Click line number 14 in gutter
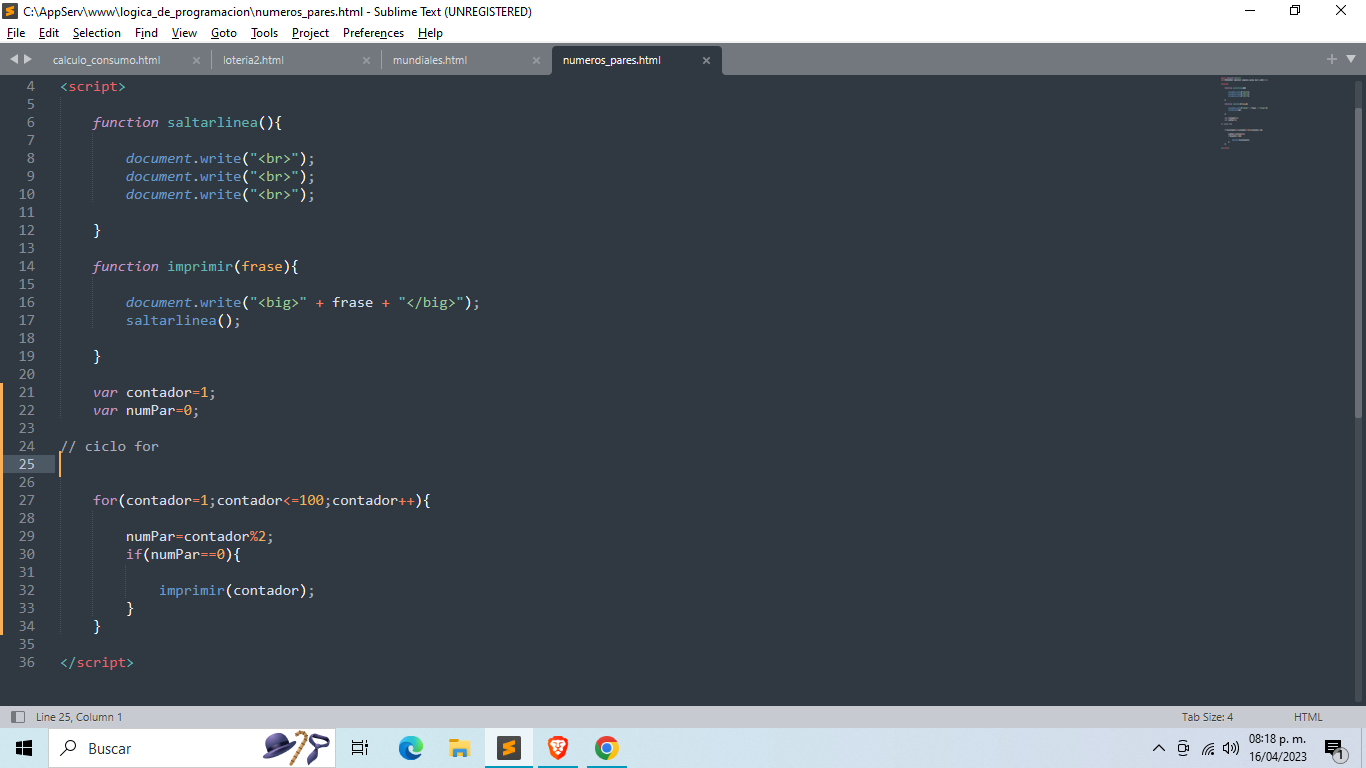The image size is (1366, 768). click(26, 266)
